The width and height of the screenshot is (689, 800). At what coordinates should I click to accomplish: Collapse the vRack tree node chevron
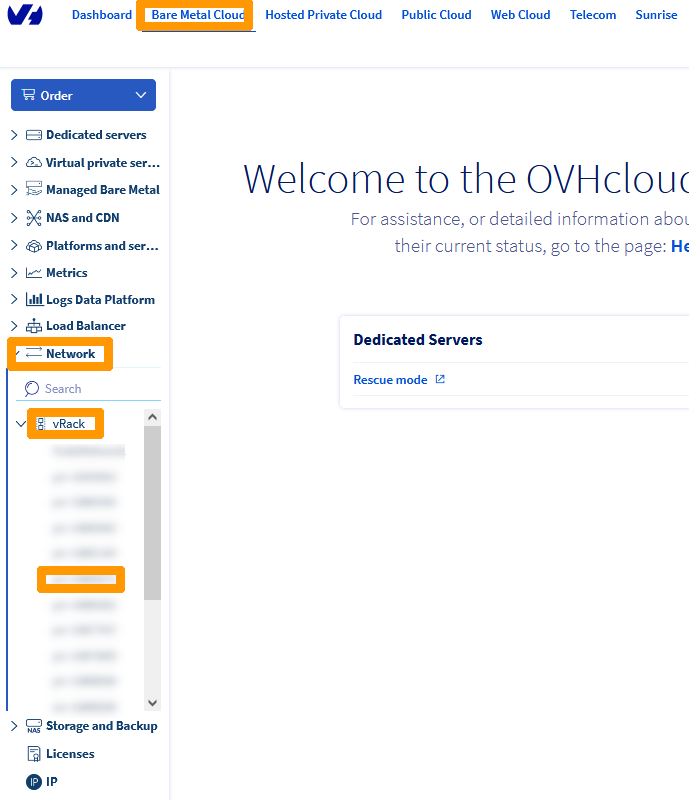(21, 424)
